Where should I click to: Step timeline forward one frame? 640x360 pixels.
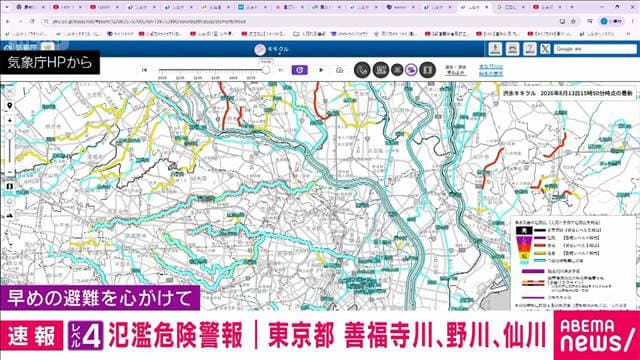pos(281,70)
